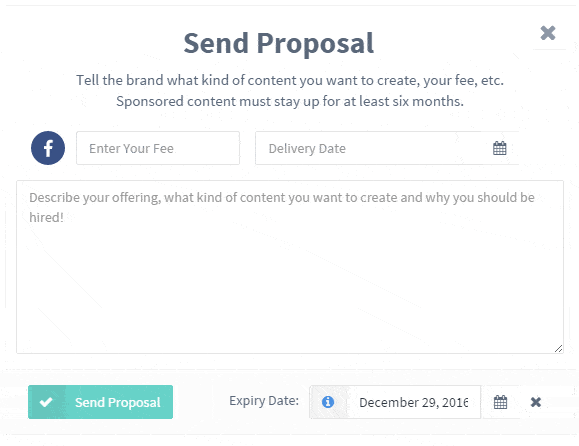Click the 'Sponsored content must stay up' notice
The width and height of the screenshot is (579, 446).
click(290, 101)
